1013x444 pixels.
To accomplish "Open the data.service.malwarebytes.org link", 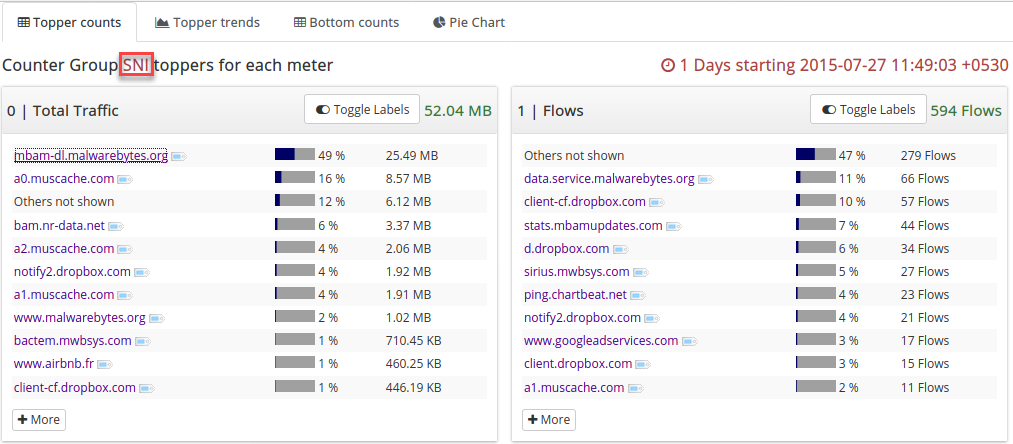I will [609, 179].
